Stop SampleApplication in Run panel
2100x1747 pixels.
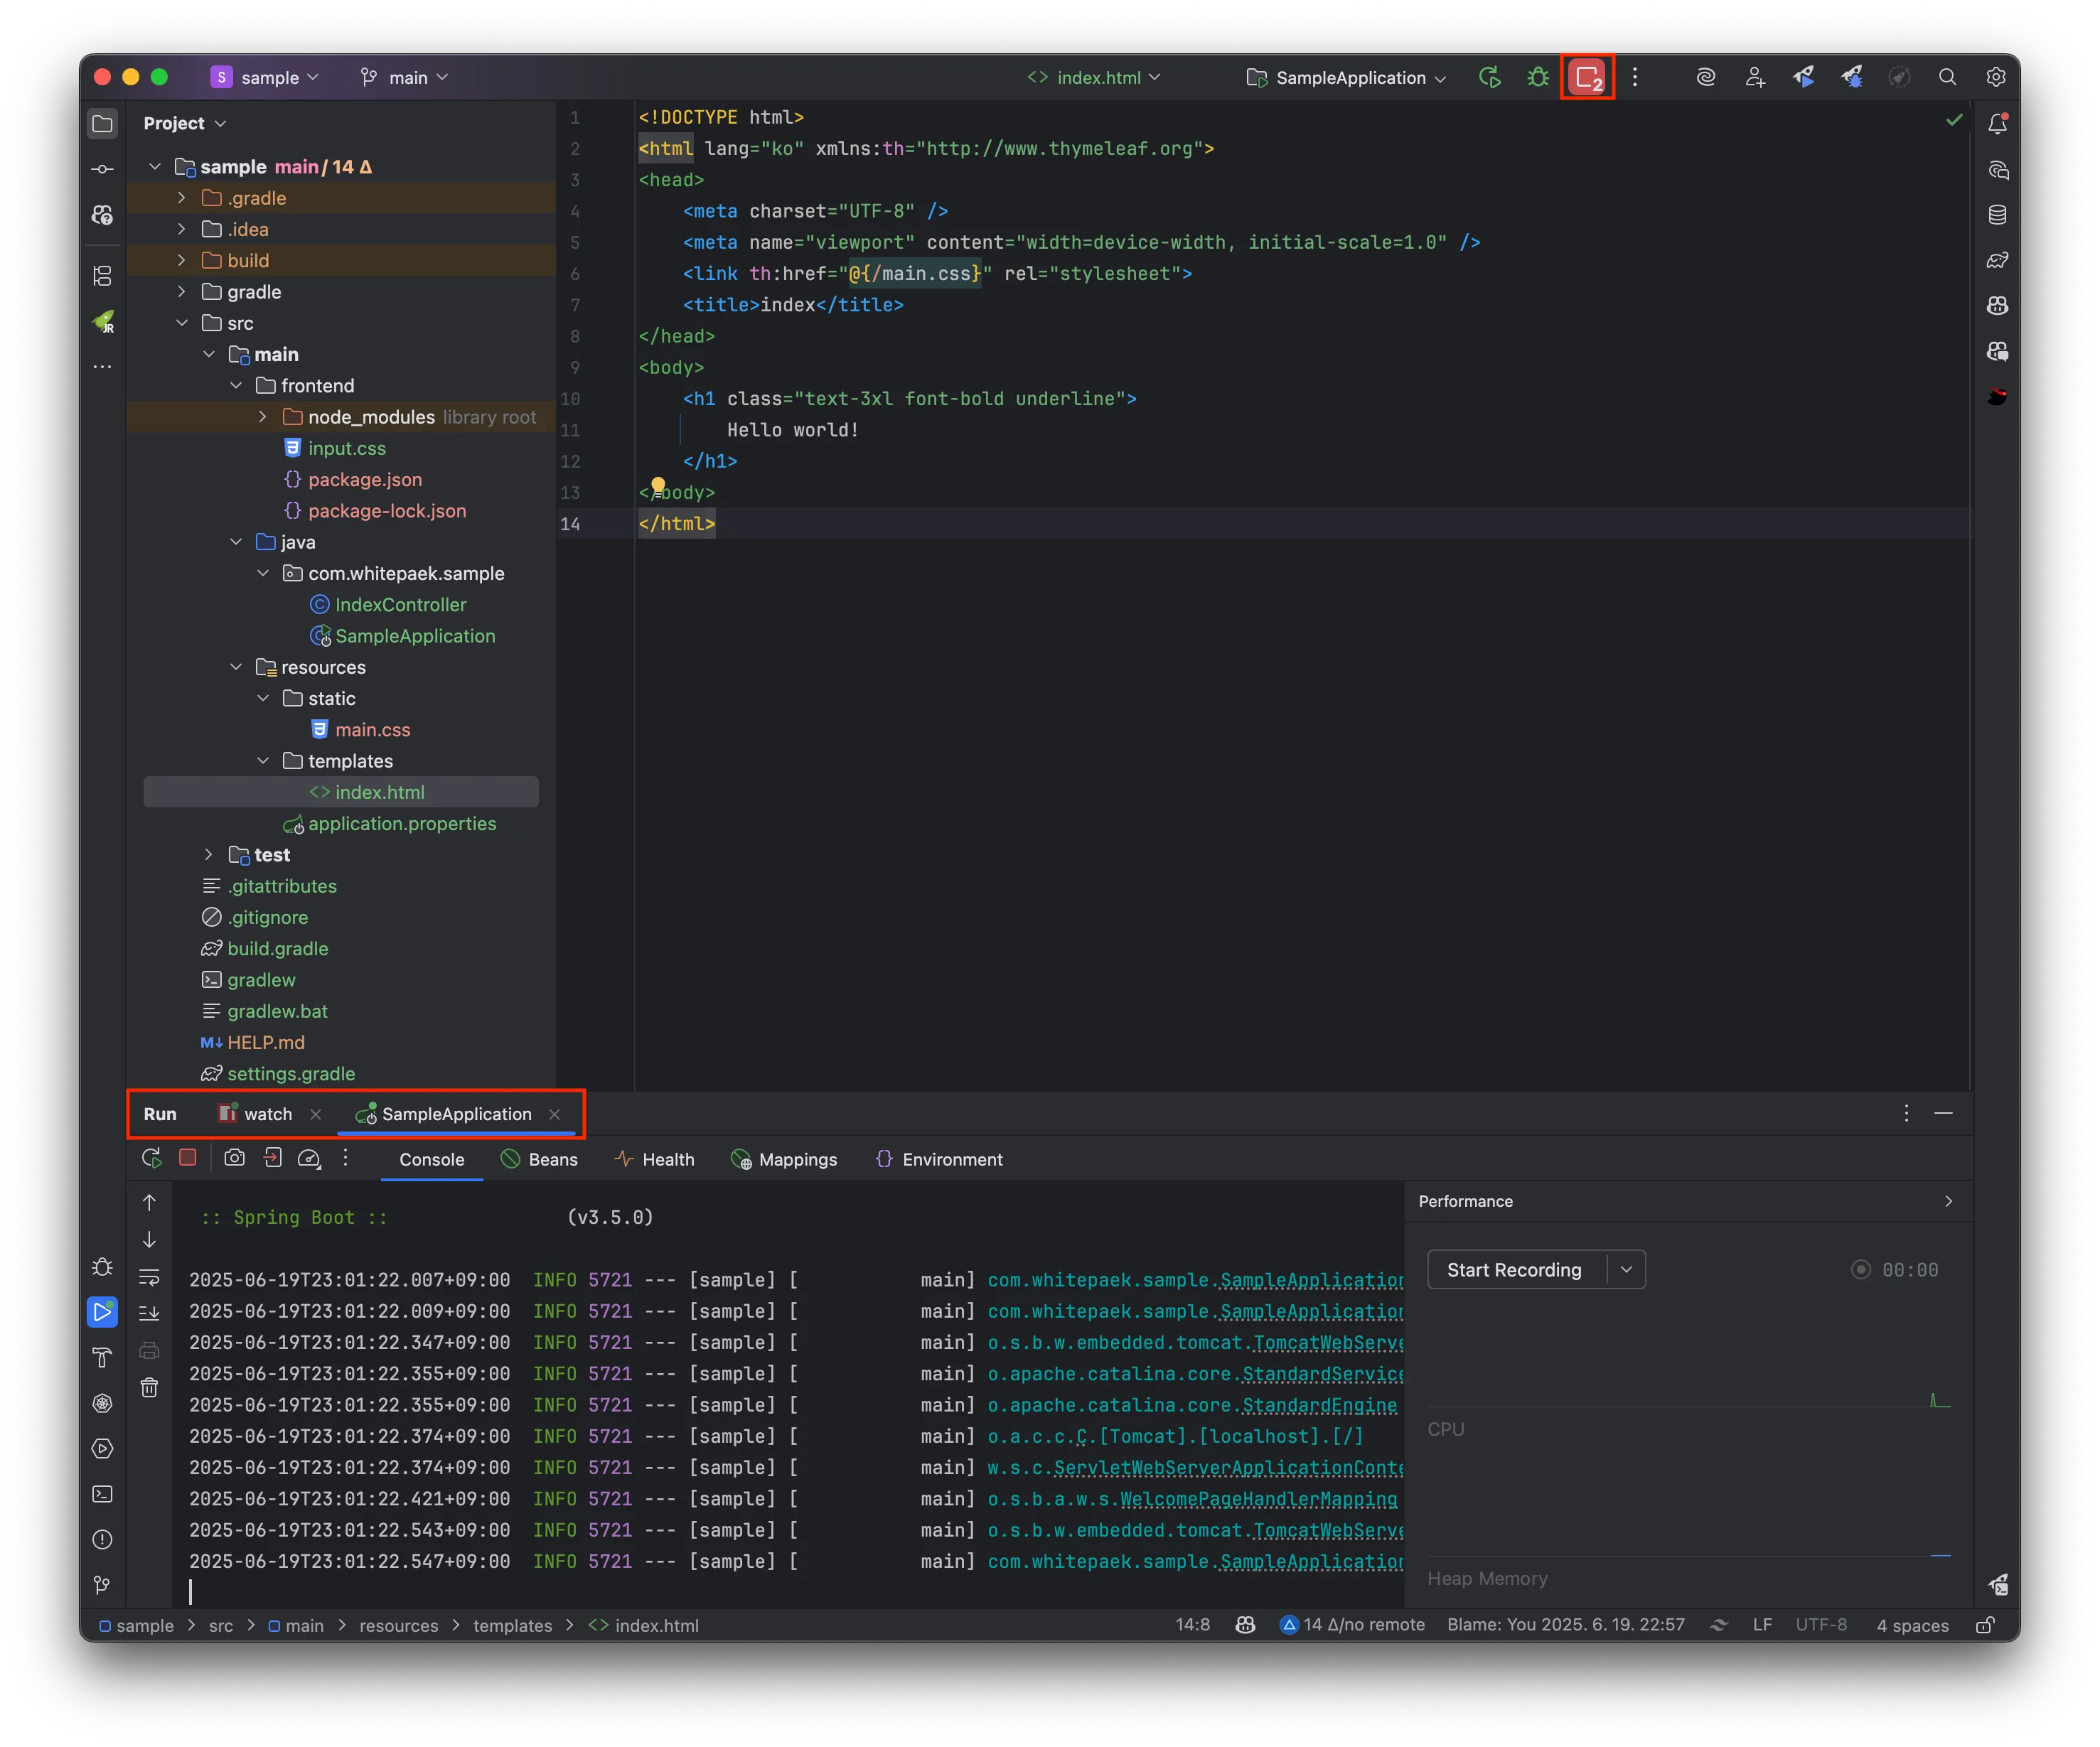click(x=187, y=1157)
